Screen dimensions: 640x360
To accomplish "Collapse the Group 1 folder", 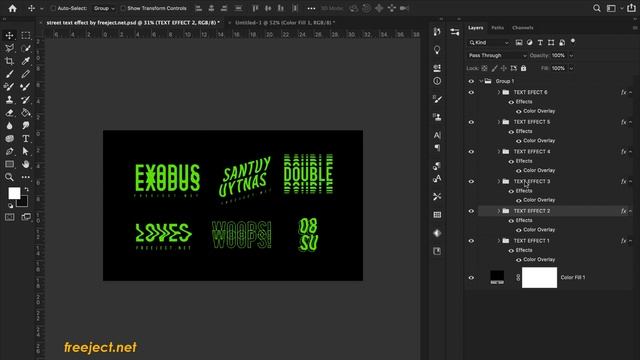I will (x=481, y=81).
